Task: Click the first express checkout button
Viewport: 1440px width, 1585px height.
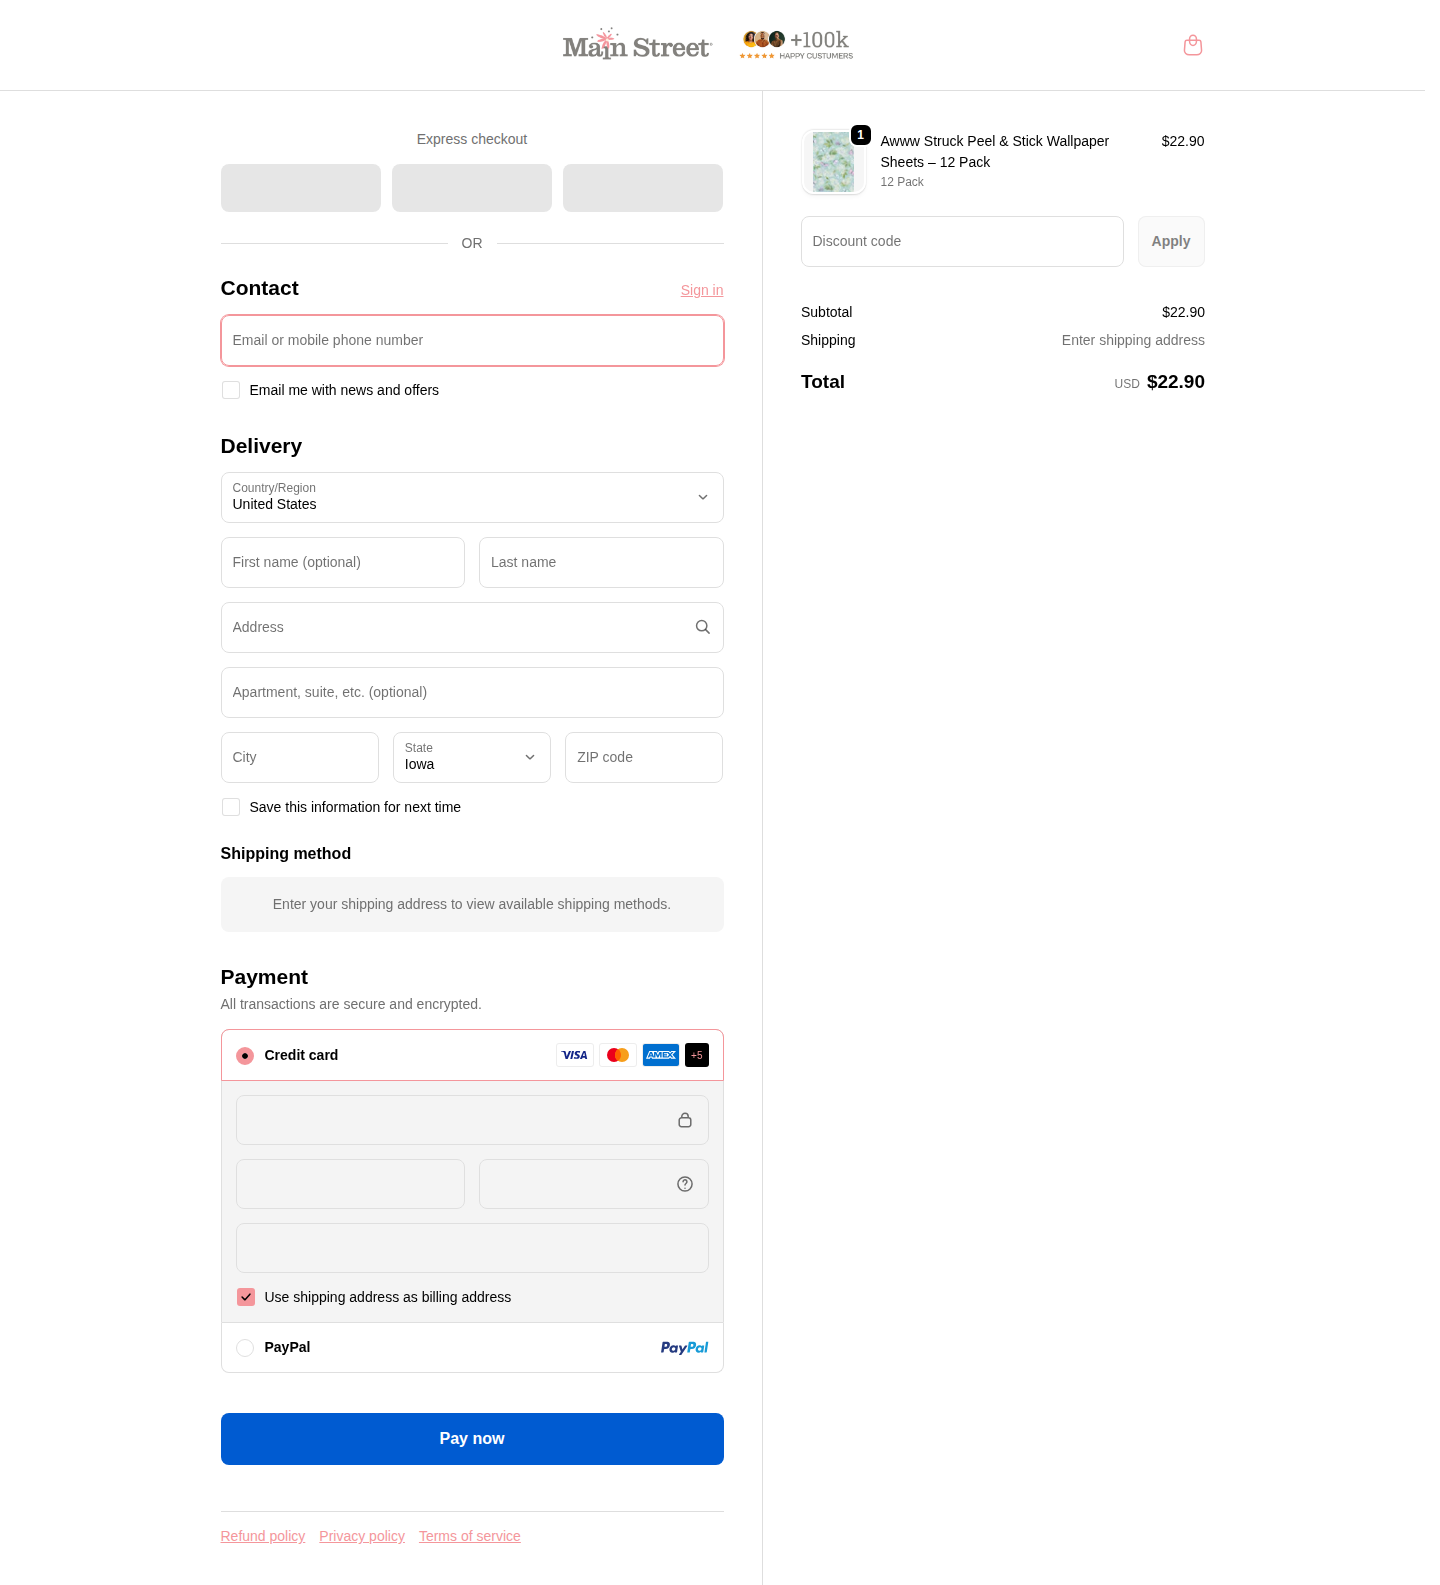Action: (301, 188)
